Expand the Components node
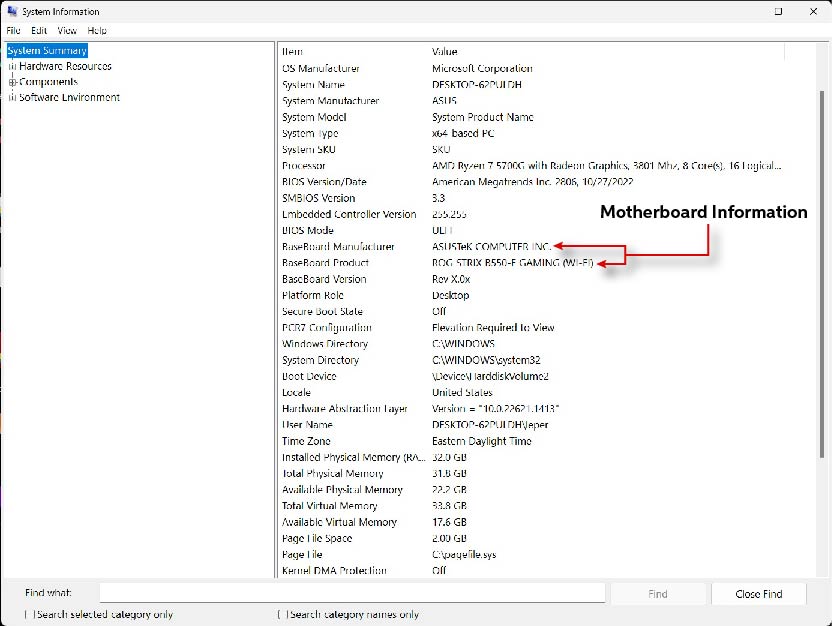 tap(13, 82)
